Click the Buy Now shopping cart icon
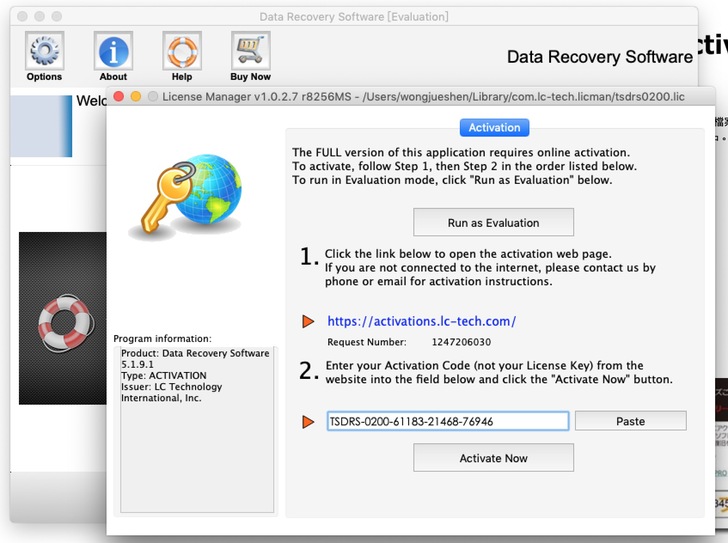The height and width of the screenshot is (543, 728). pos(251,51)
